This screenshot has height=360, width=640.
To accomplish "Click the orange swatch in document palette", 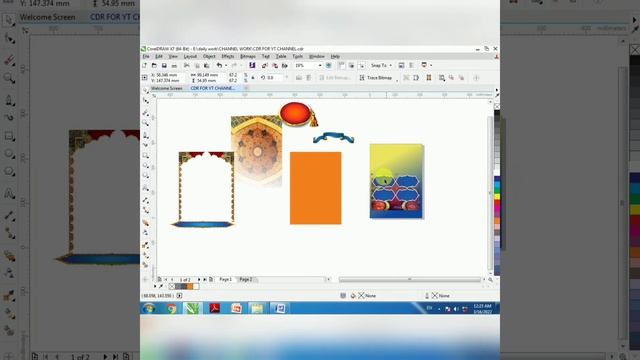I will click(x=190, y=287).
